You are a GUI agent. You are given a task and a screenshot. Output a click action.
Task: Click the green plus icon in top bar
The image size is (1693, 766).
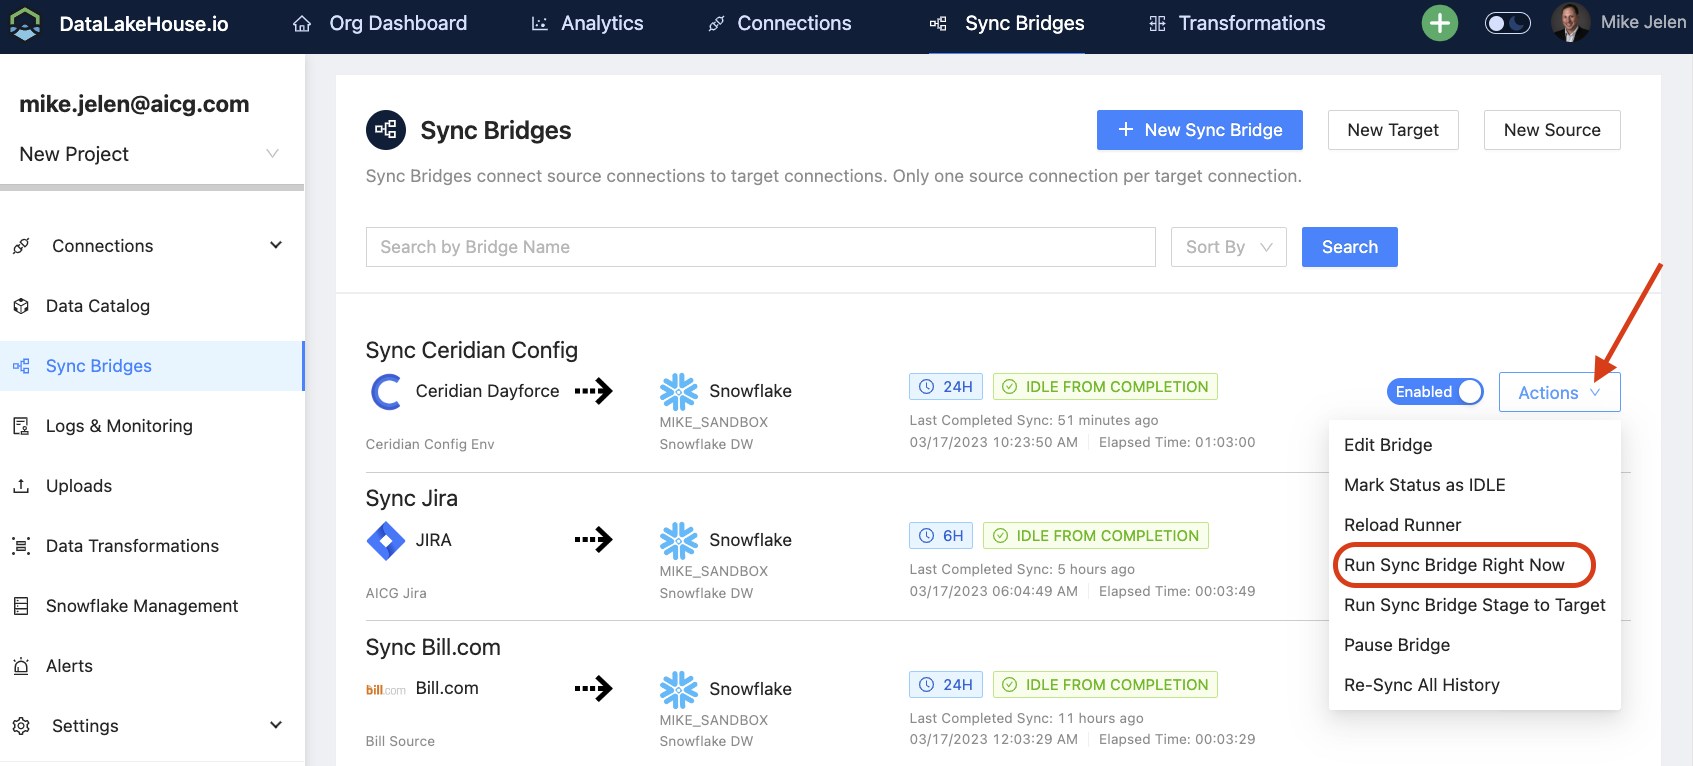click(x=1439, y=23)
